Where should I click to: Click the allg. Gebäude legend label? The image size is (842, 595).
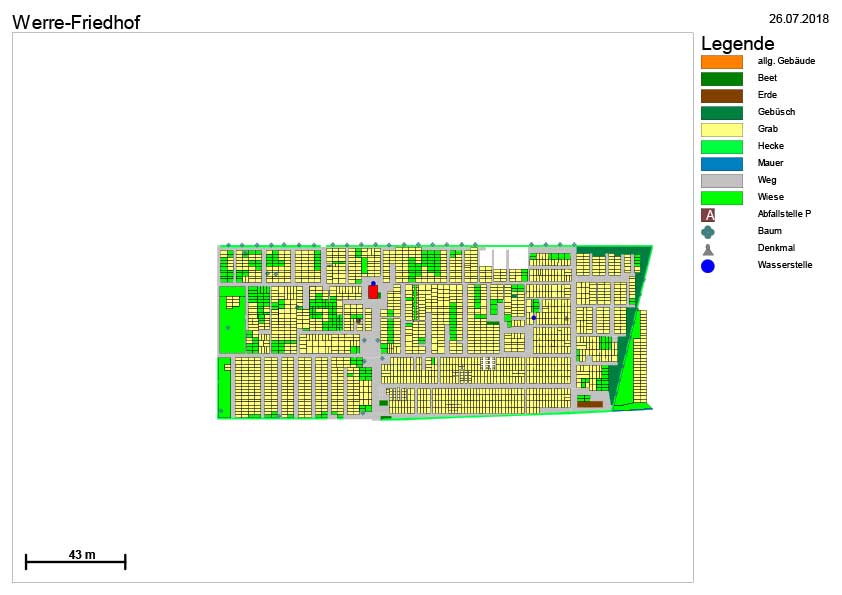point(786,61)
